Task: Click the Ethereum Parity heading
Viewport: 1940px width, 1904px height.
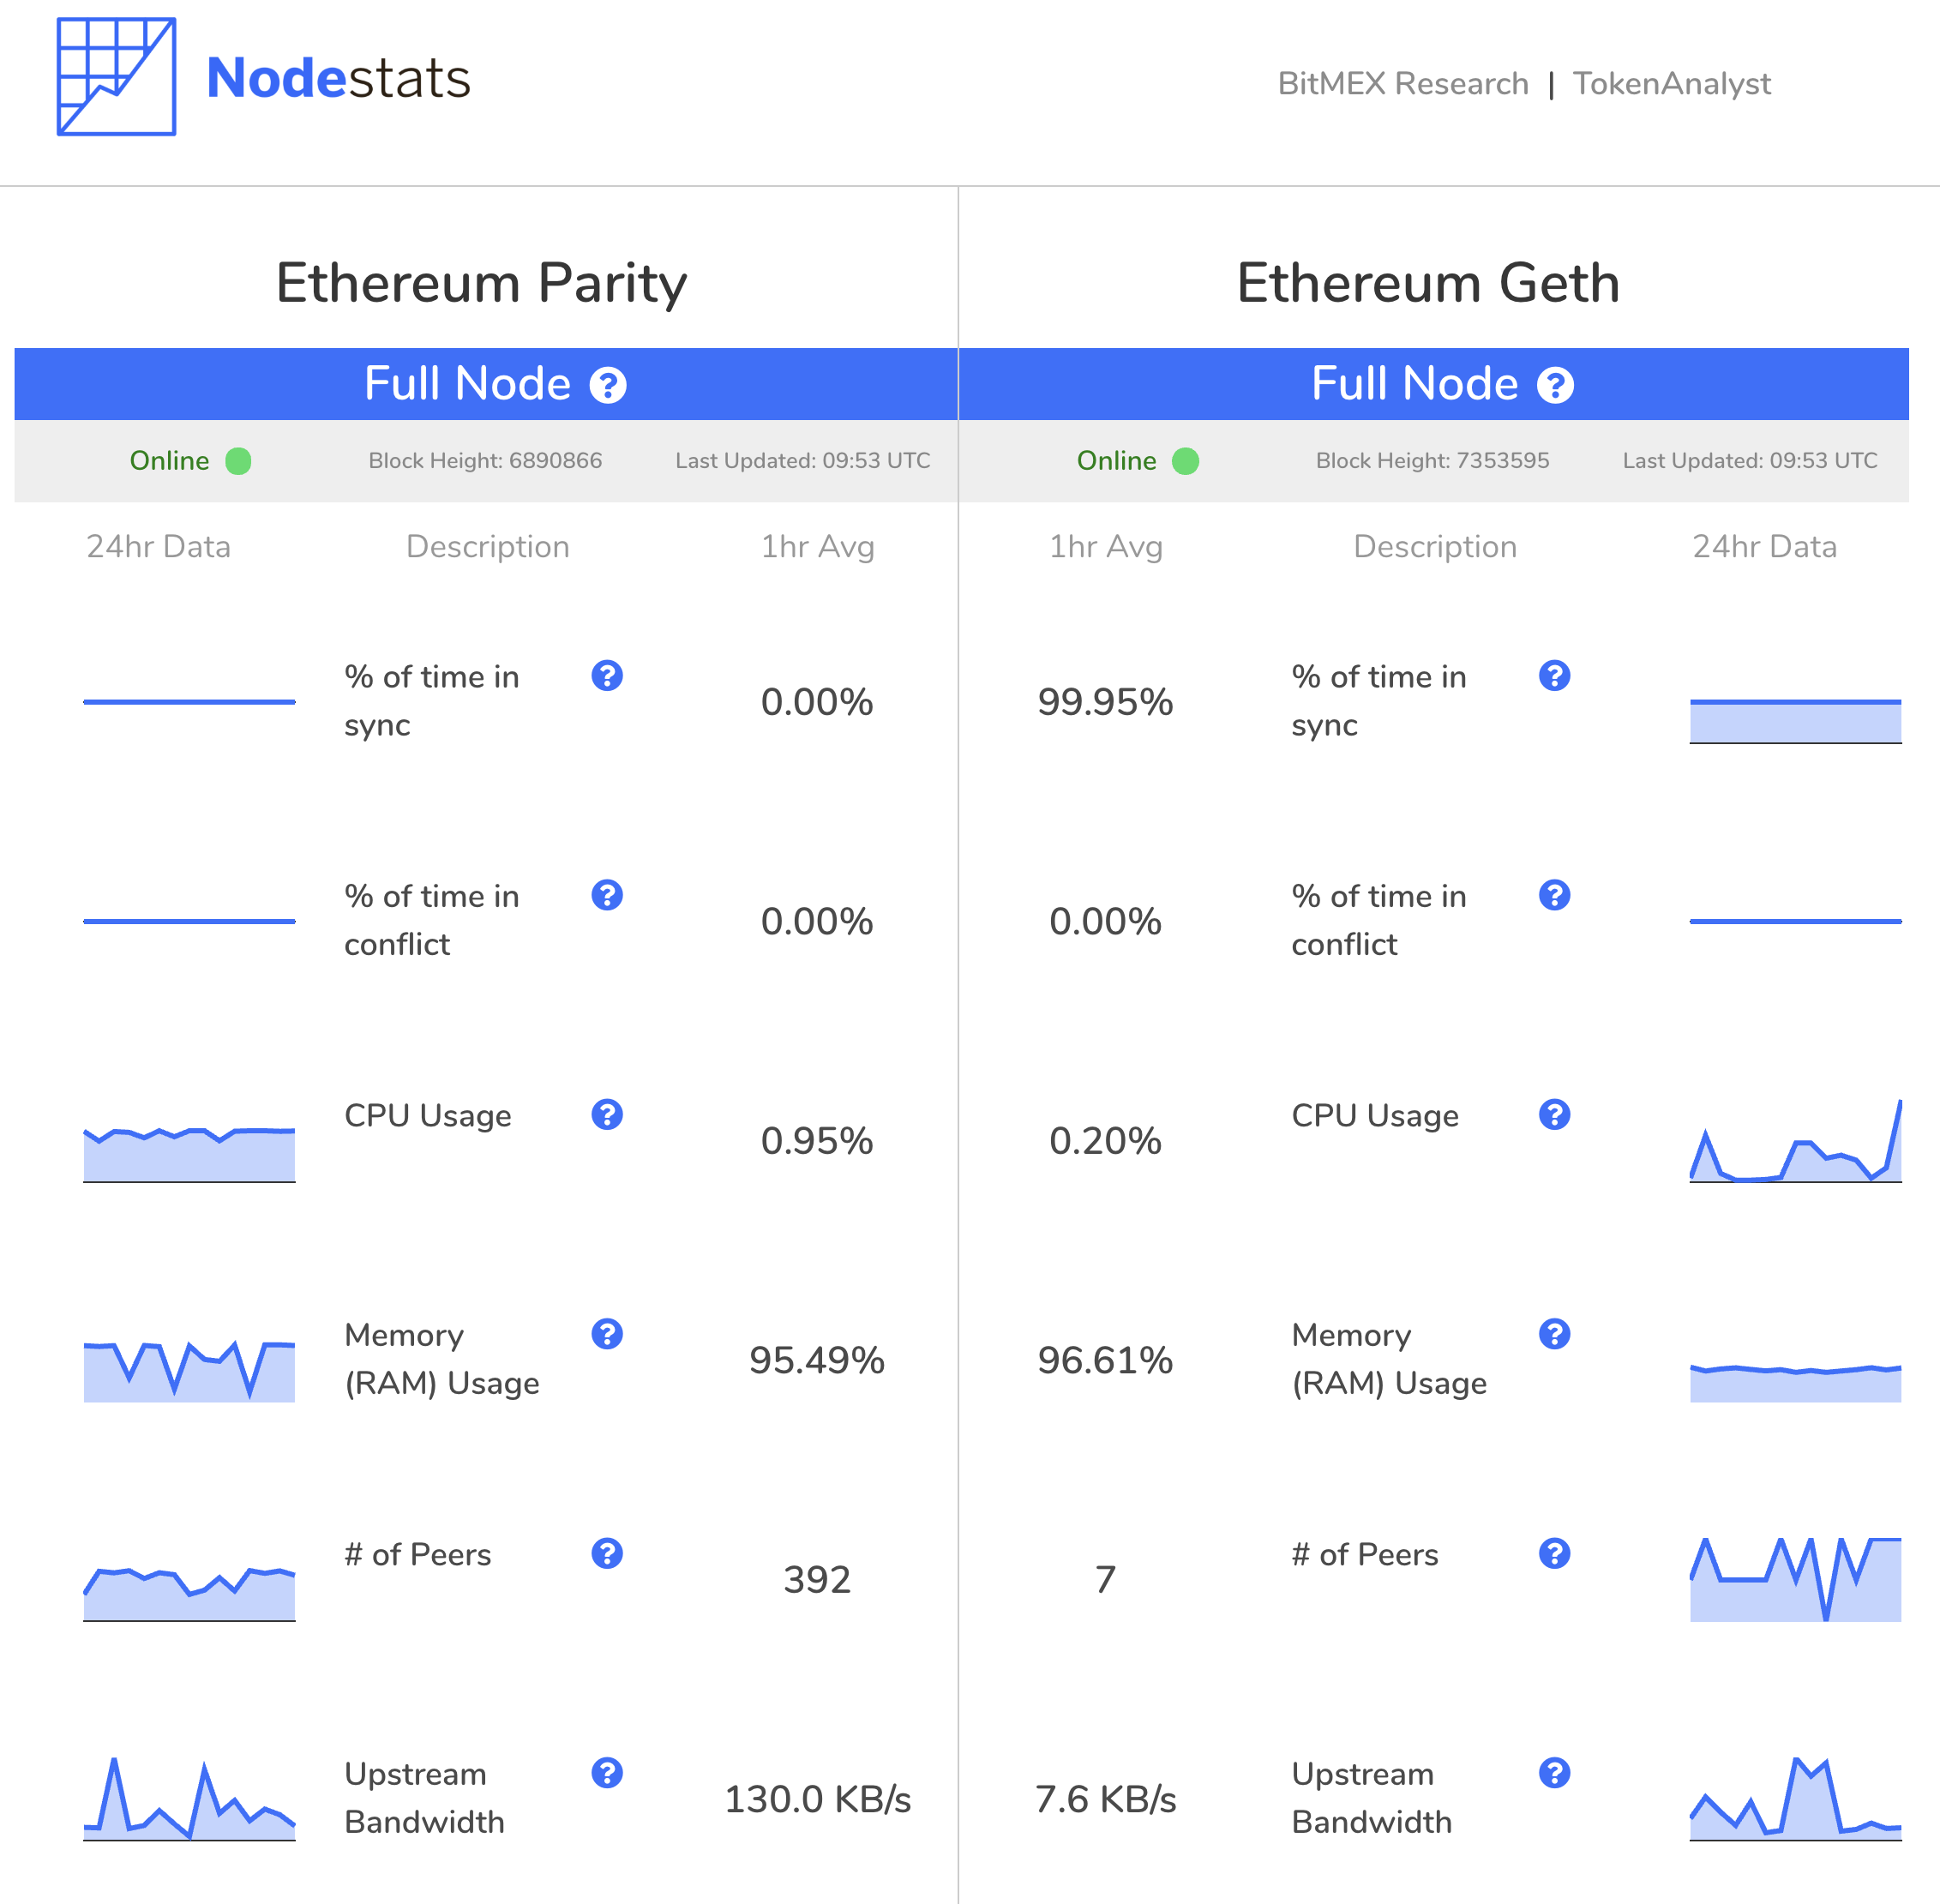Action: (x=481, y=283)
